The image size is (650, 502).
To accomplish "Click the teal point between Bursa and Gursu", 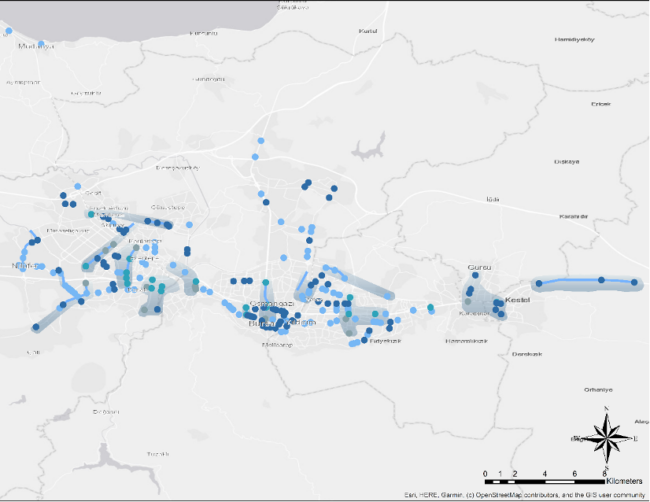I will click(430, 307).
